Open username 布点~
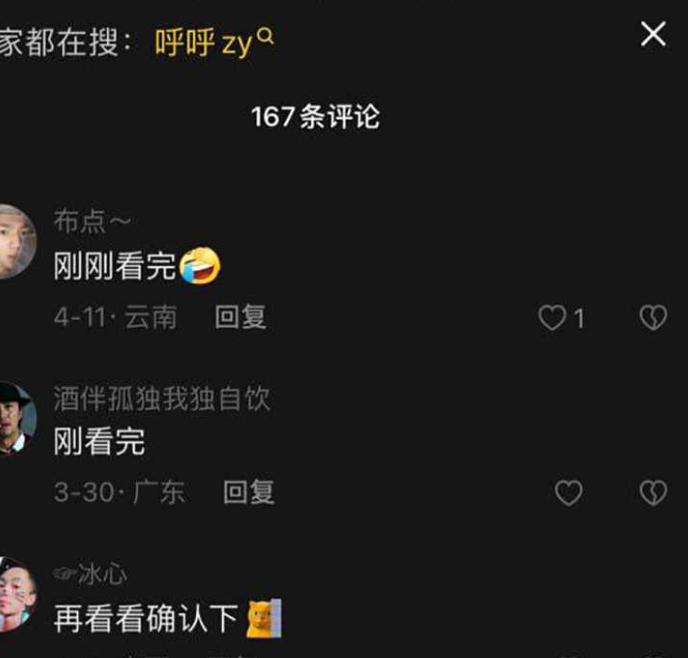 point(92,221)
